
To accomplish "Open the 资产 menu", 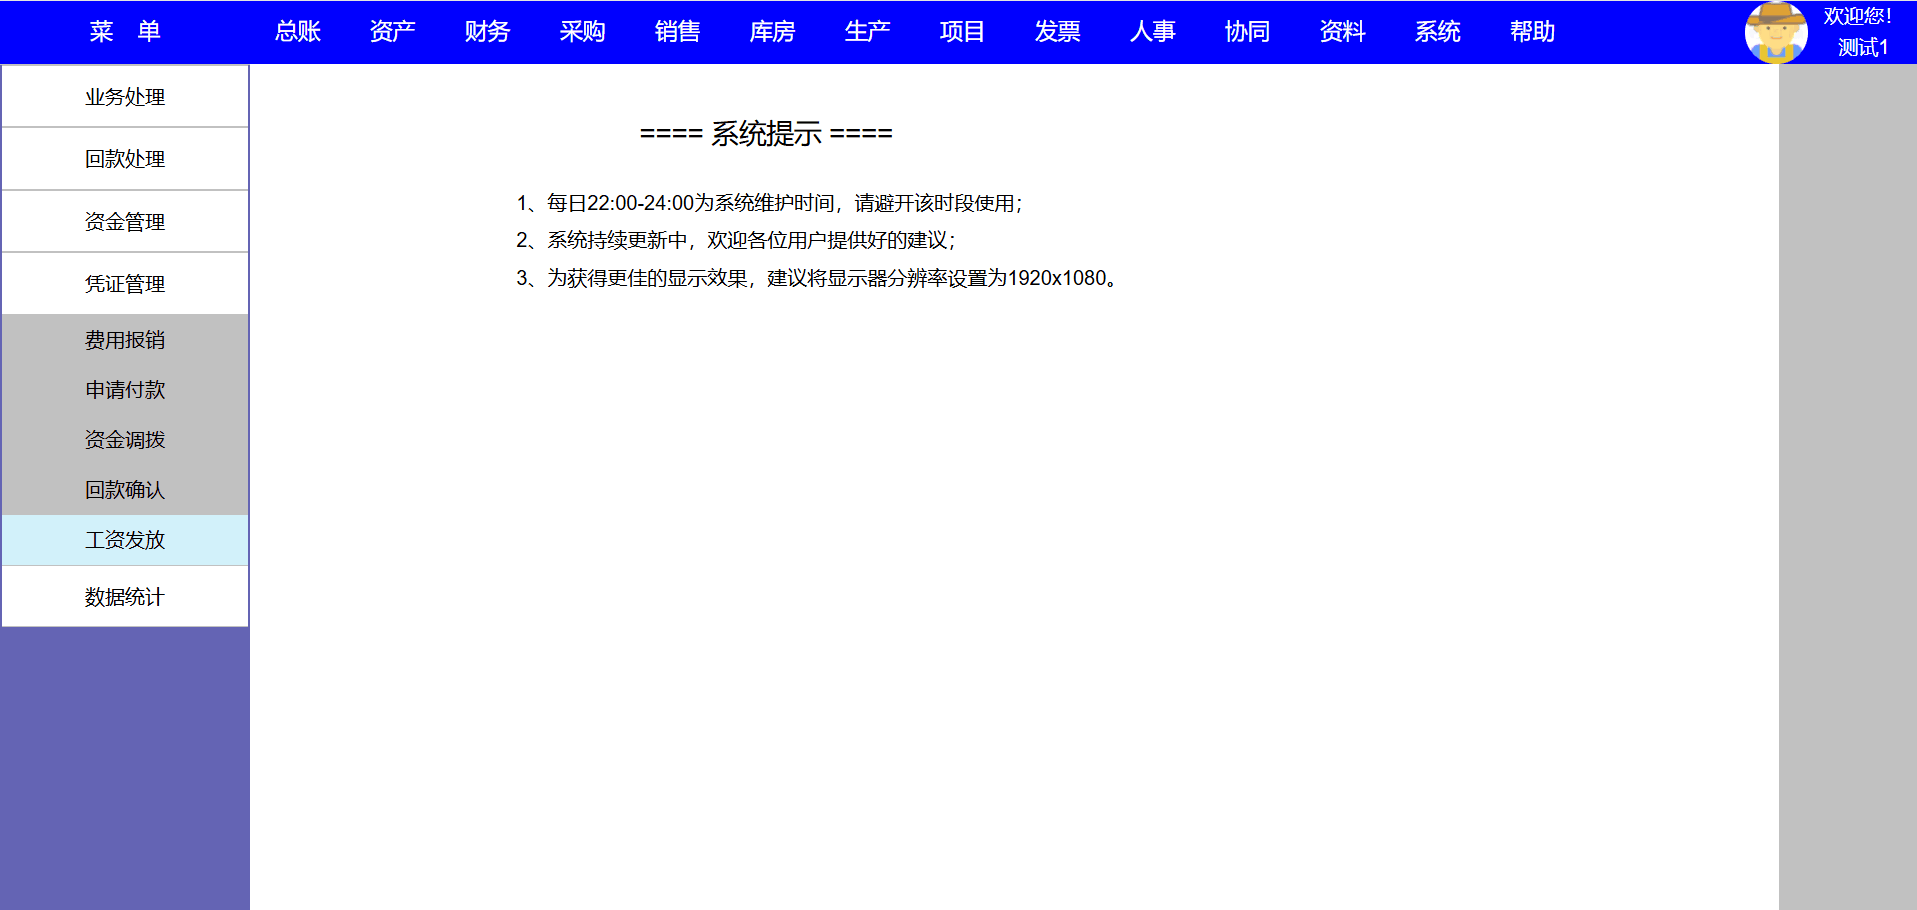I will 392,32.
